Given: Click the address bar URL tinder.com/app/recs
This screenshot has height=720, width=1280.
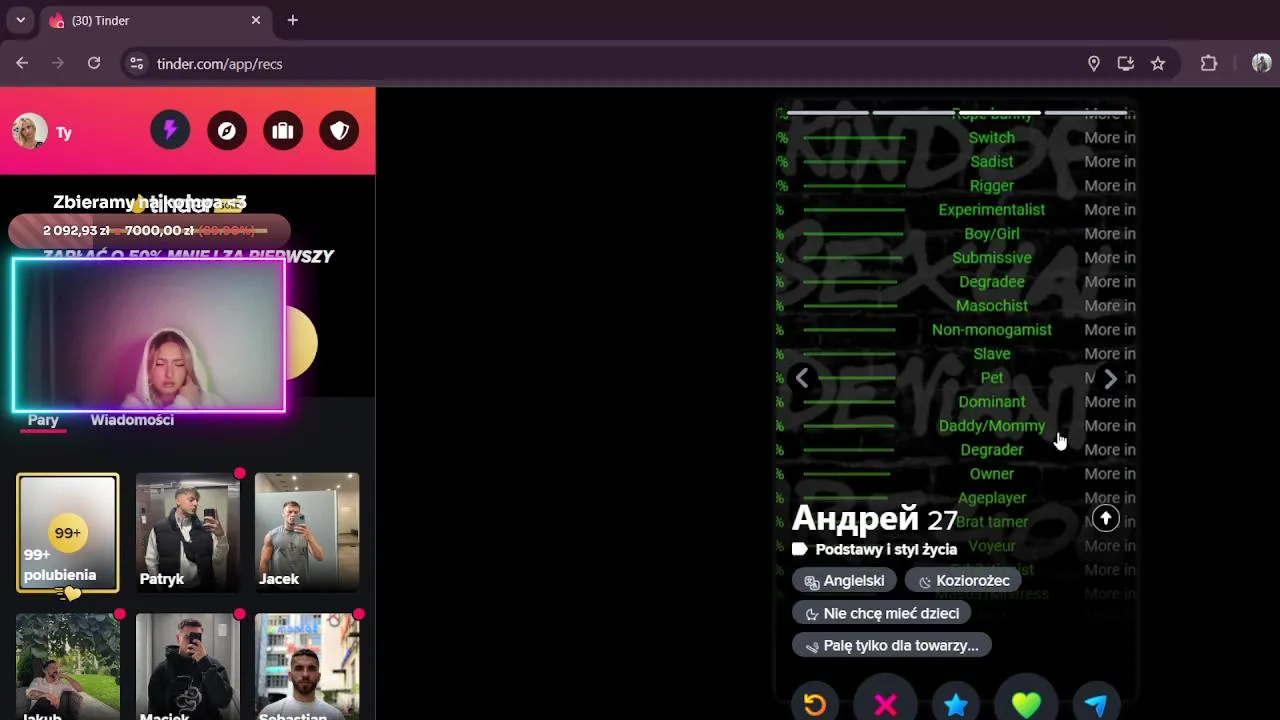Looking at the screenshot, I should click(x=219, y=63).
